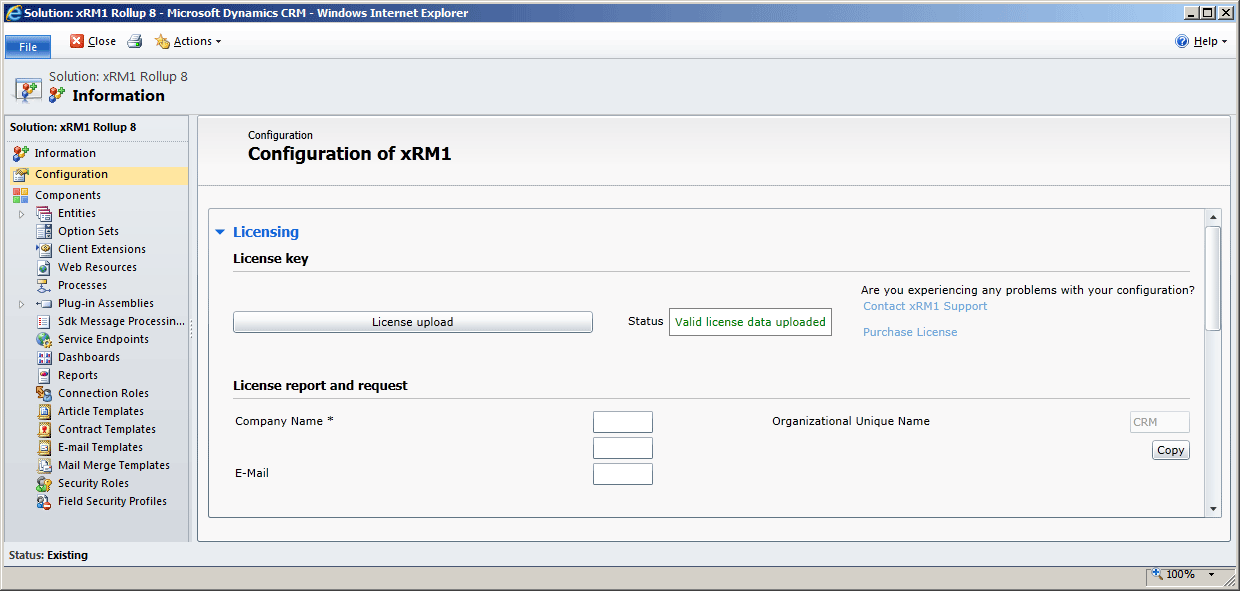Viewport: 1240px width, 591px height.
Task: Open the Purchase License link
Action: pos(910,332)
